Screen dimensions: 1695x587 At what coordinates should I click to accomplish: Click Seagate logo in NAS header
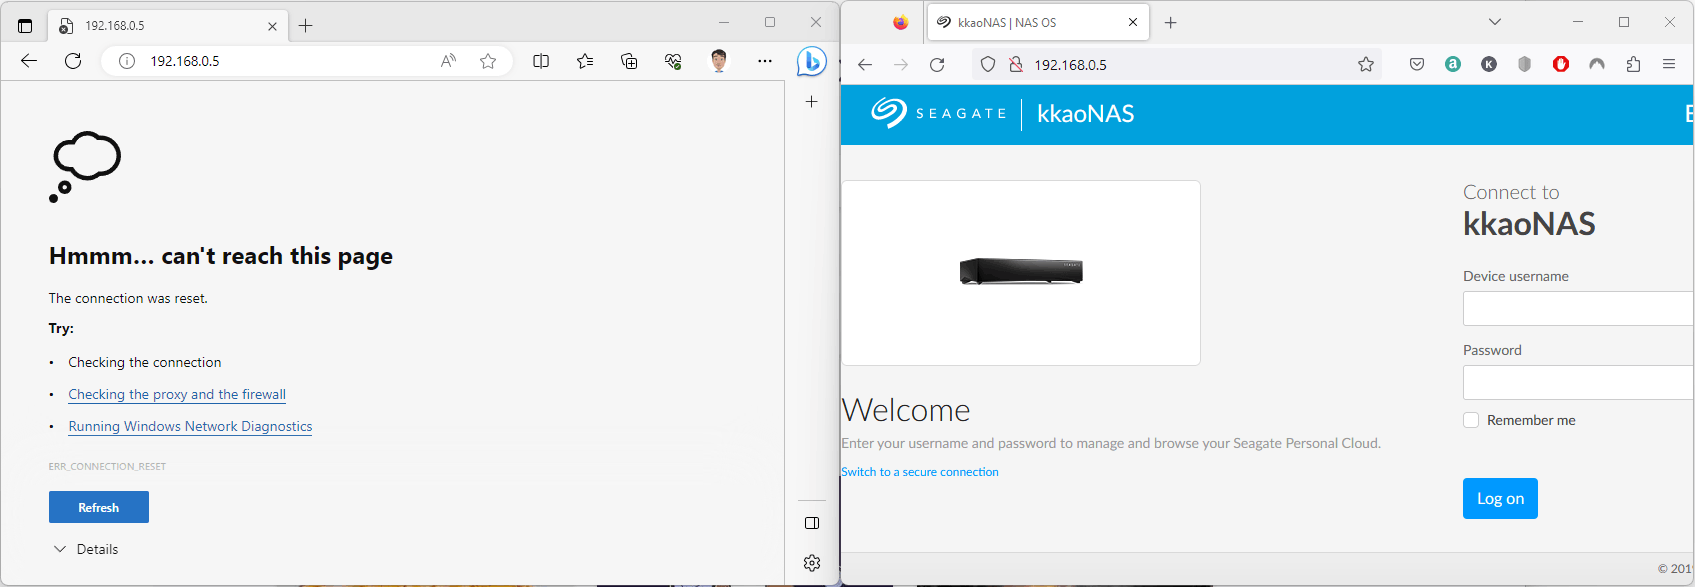click(x=938, y=113)
